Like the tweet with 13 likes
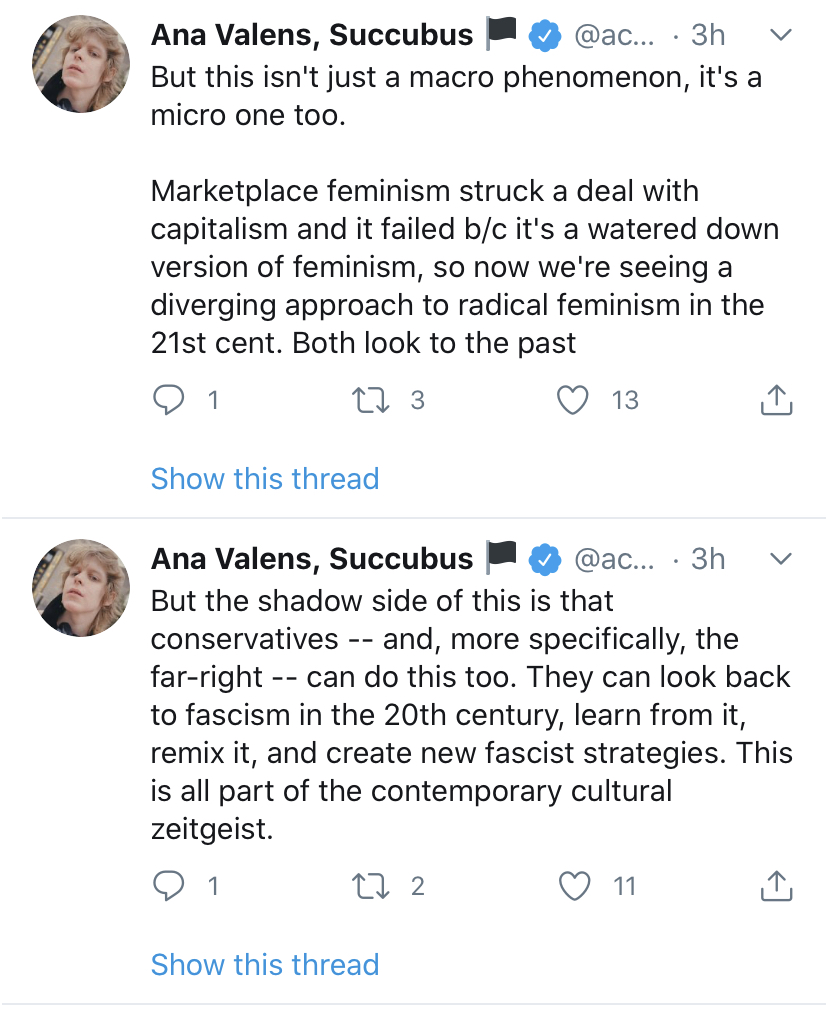The width and height of the screenshot is (828, 1009). (x=572, y=400)
